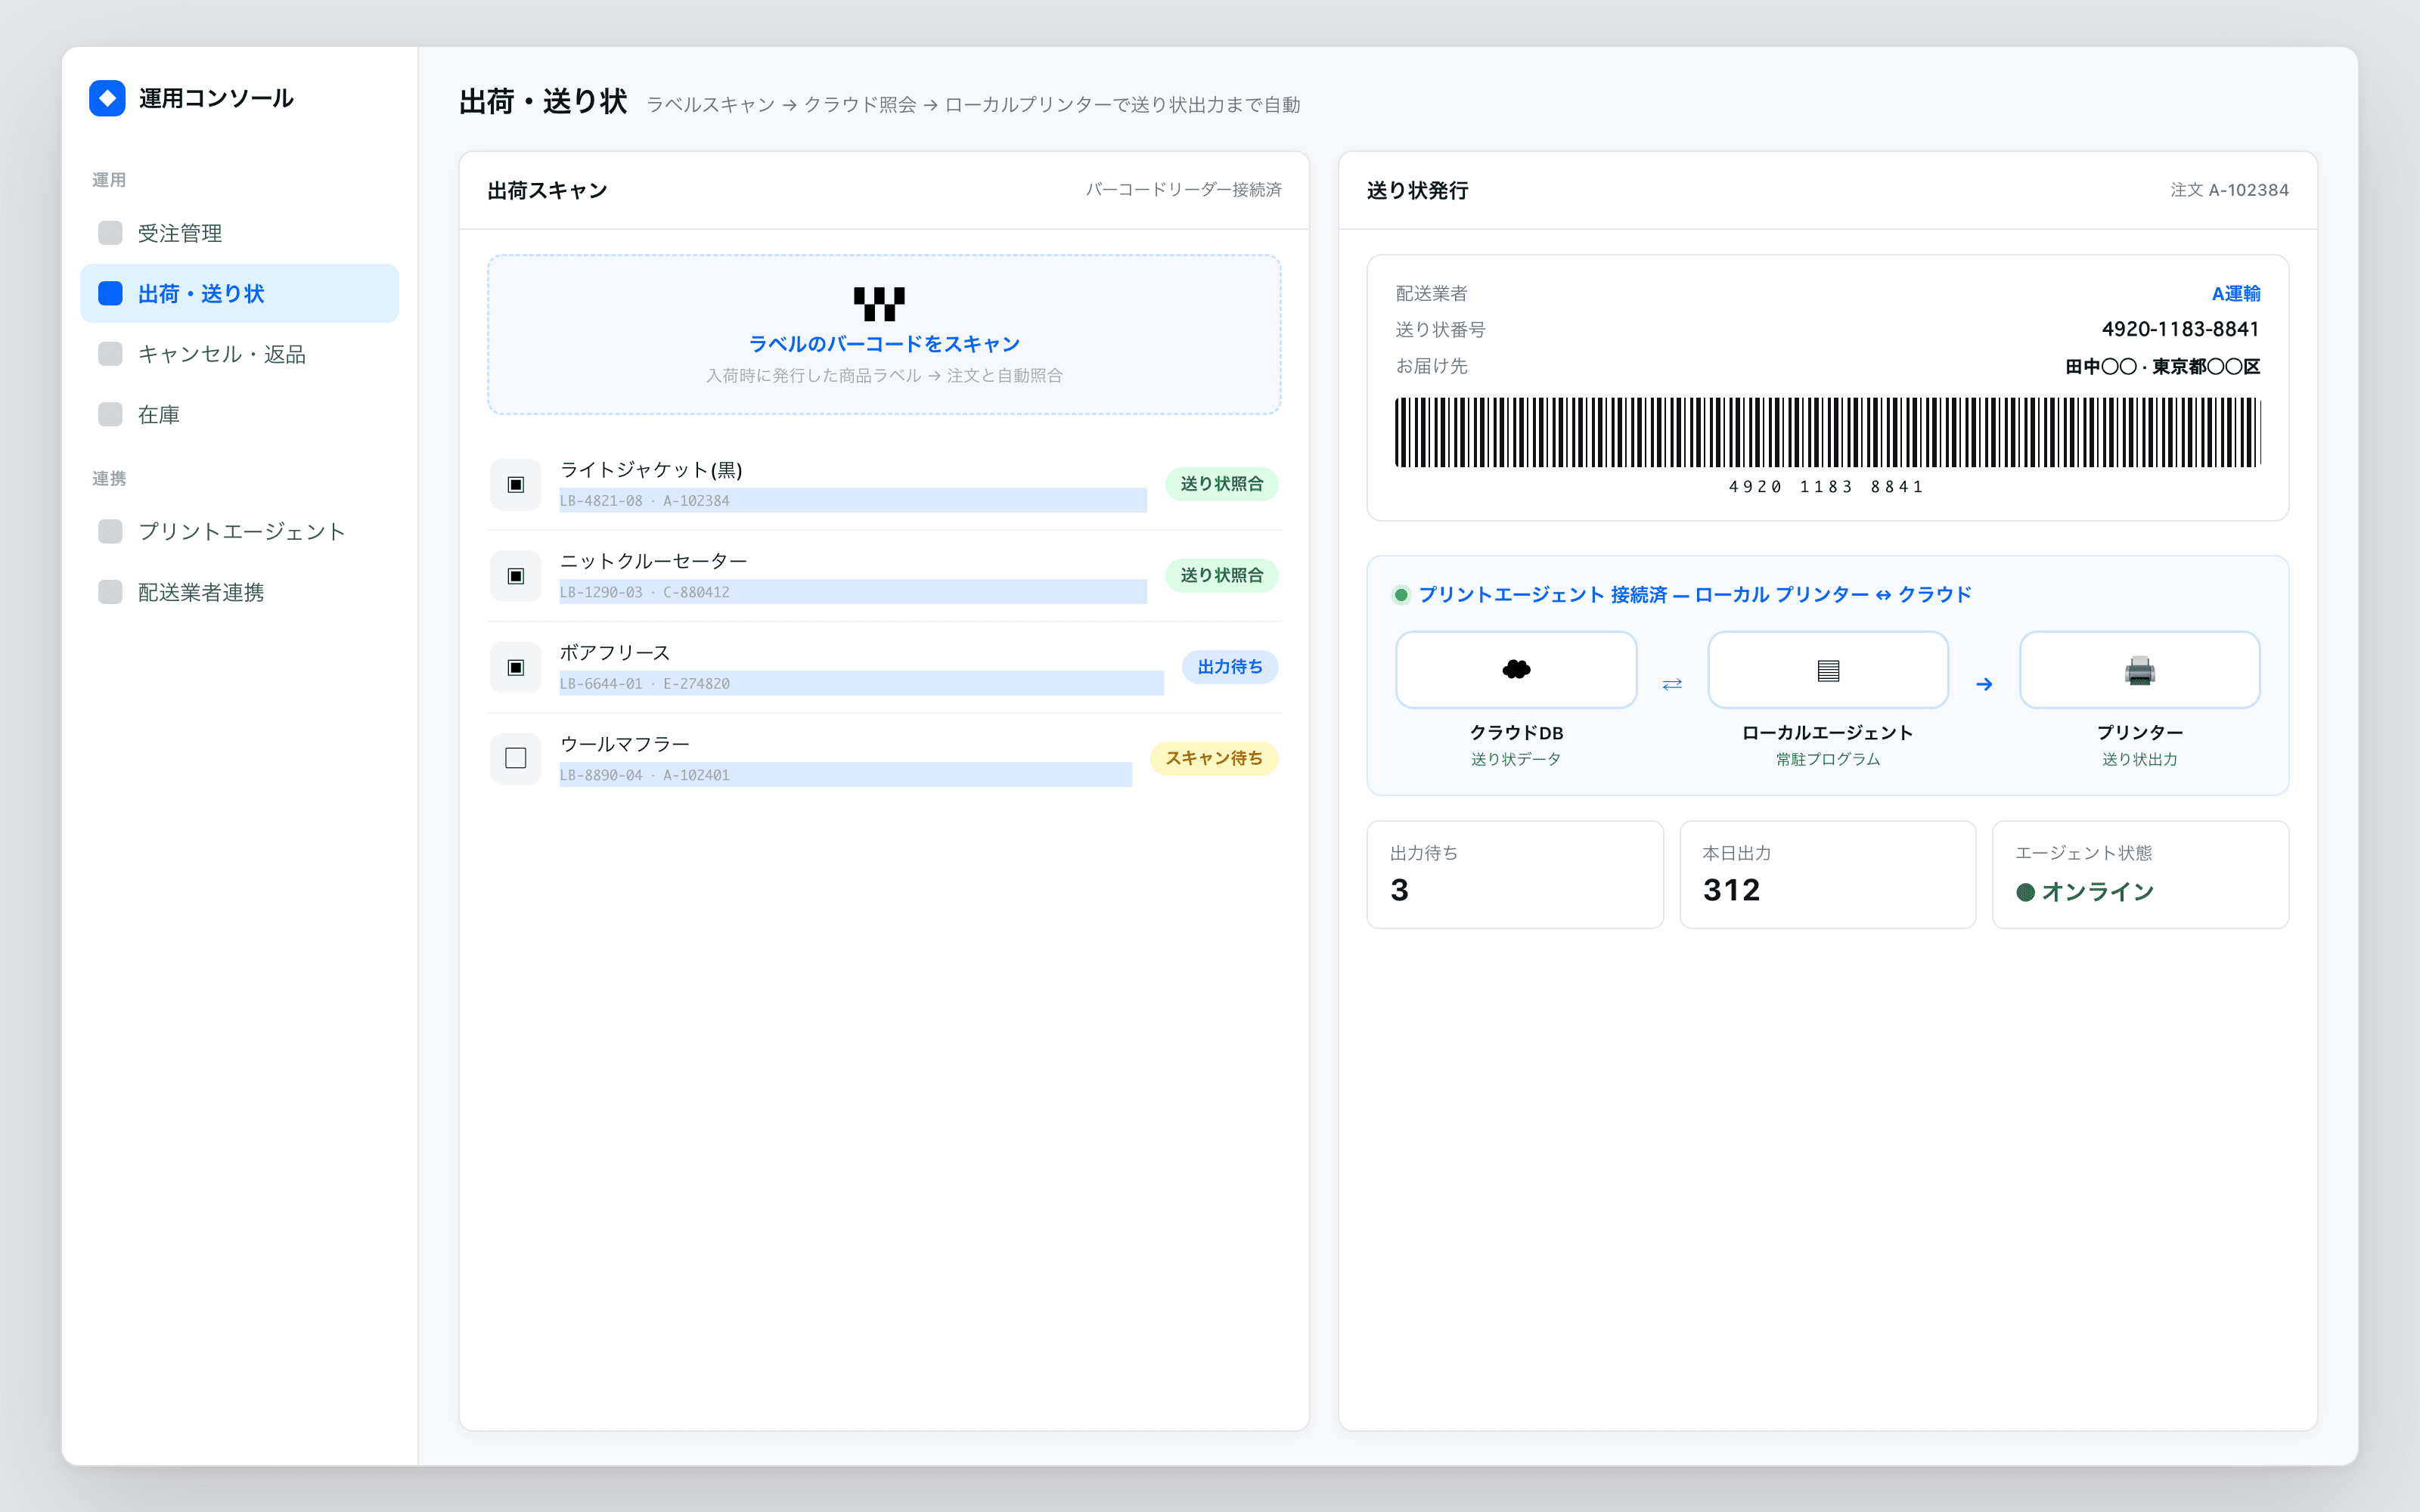2420x1512 pixels.
Task: Click the shipping label barcode image
Action: click(1828, 432)
